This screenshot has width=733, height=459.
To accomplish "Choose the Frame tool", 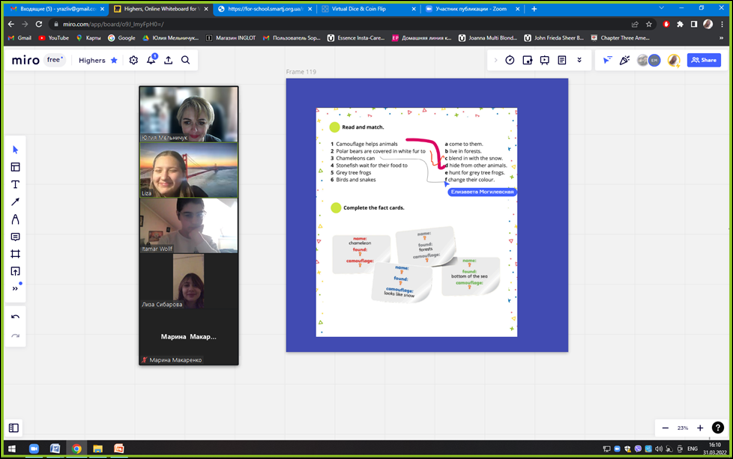I will 15,254.
